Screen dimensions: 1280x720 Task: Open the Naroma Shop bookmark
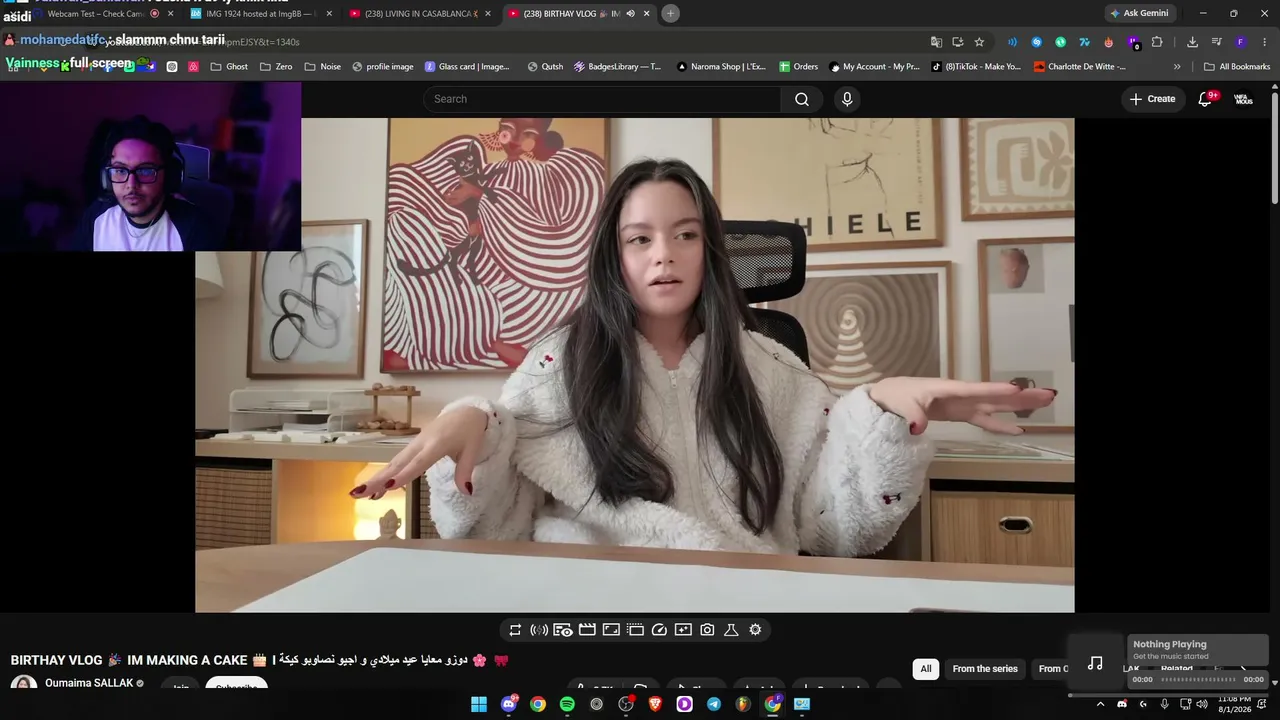(721, 67)
